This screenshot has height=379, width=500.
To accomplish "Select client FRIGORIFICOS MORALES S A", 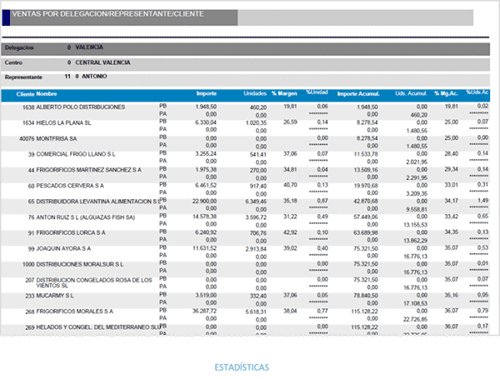I will [75, 311].
